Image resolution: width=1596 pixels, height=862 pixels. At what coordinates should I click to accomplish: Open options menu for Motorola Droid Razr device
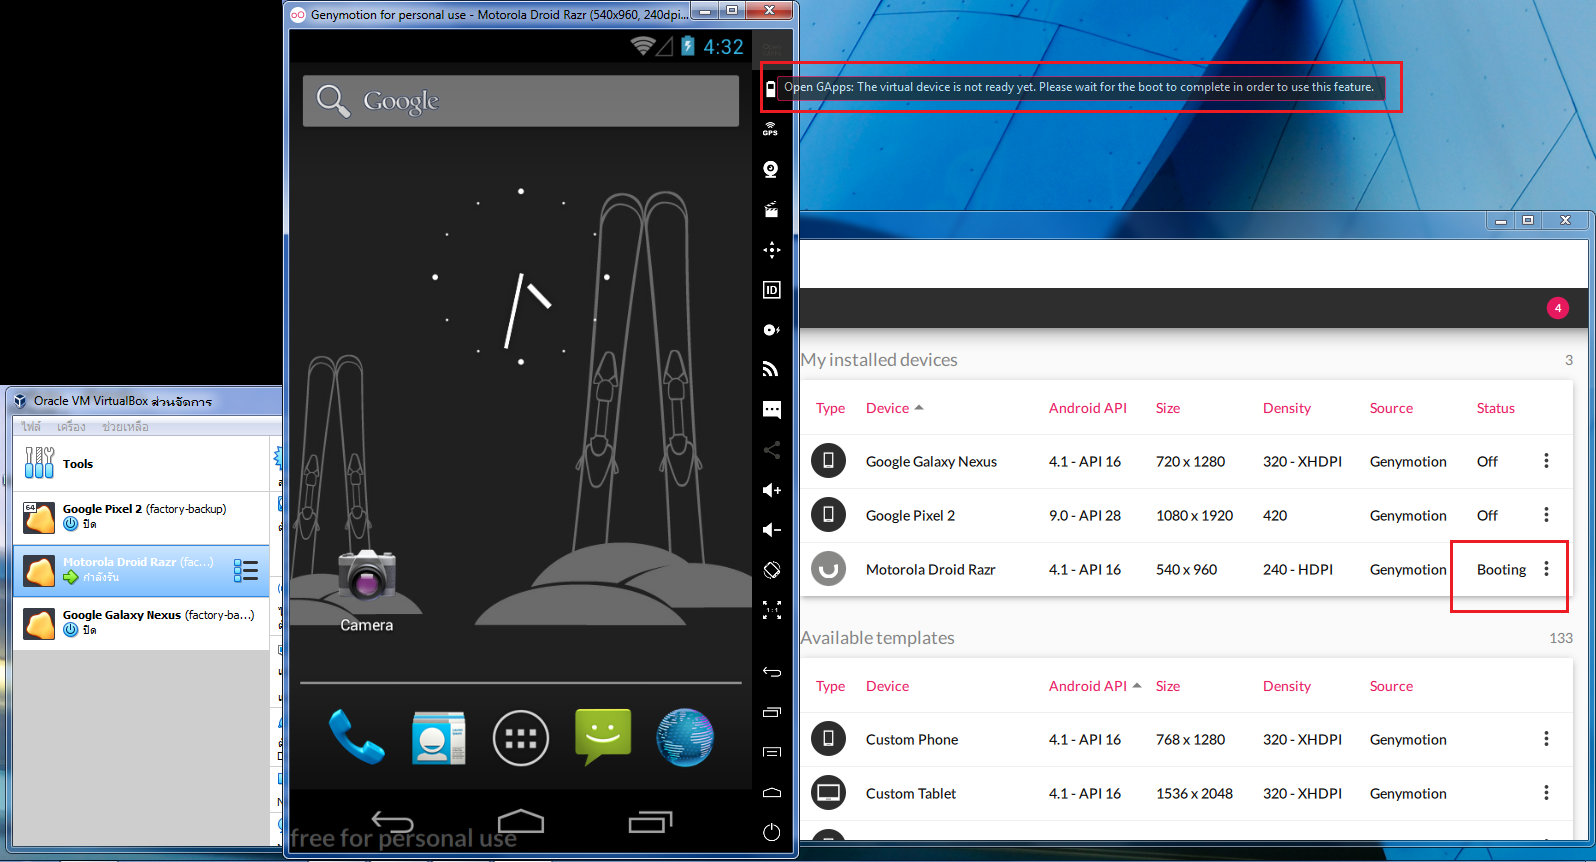1546,569
